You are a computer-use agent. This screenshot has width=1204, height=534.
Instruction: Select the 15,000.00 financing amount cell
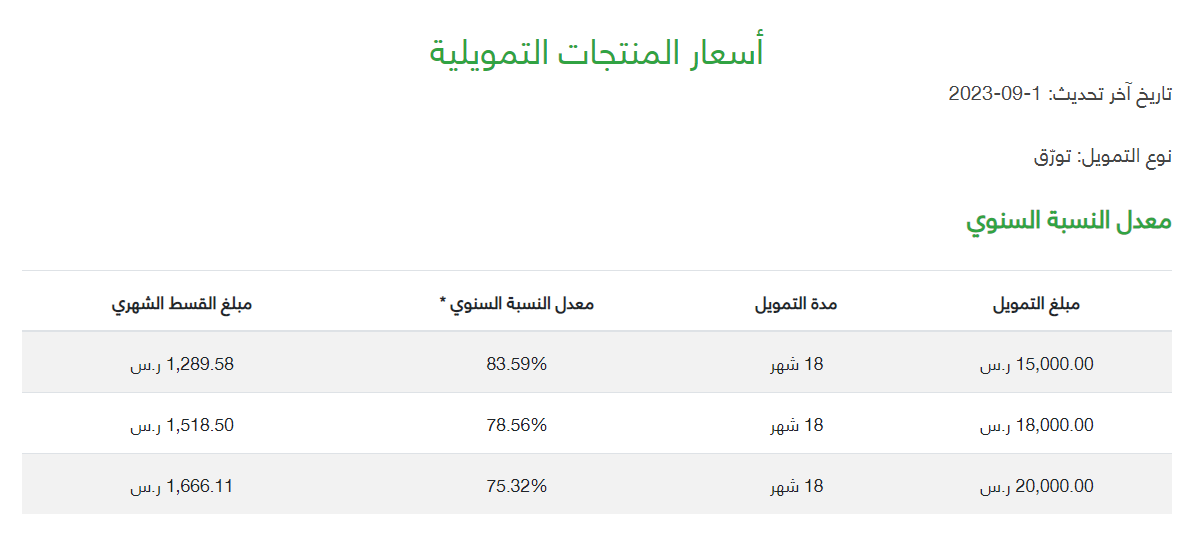pyautogui.click(x=1036, y=365)
